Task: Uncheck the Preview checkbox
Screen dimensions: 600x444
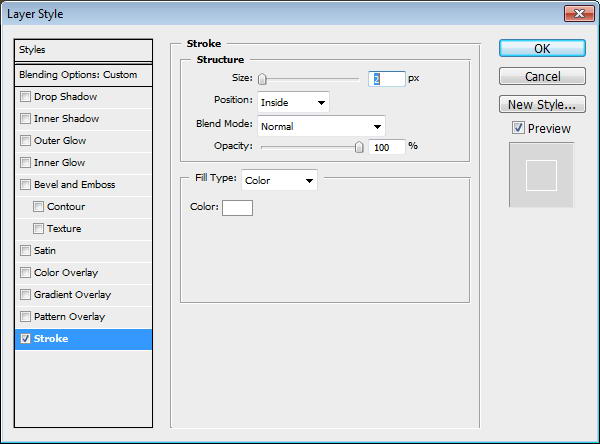Action: [x=518, y=128]
